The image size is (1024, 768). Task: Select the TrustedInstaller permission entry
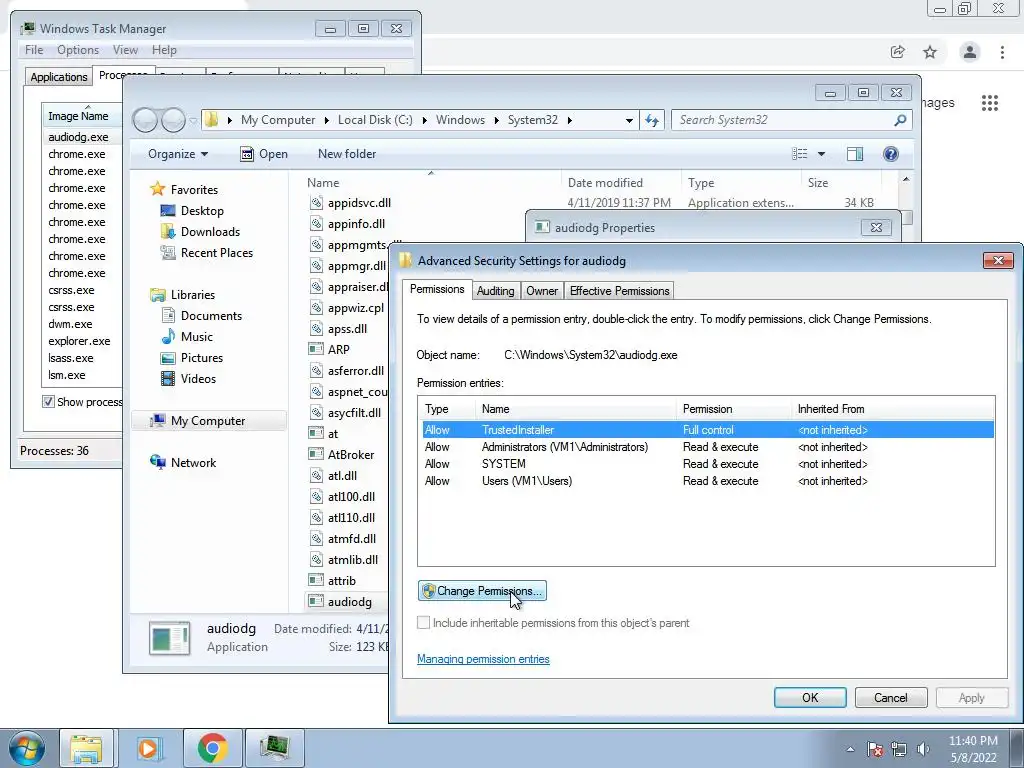pyautogui.click(x=708, y=430)
